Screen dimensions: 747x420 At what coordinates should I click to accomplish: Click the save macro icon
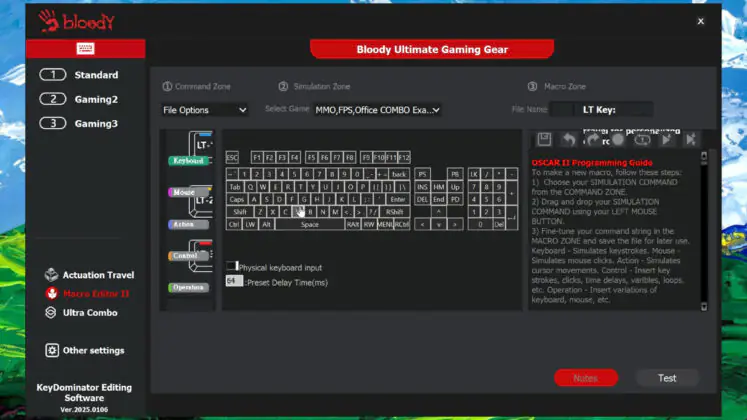544,140
